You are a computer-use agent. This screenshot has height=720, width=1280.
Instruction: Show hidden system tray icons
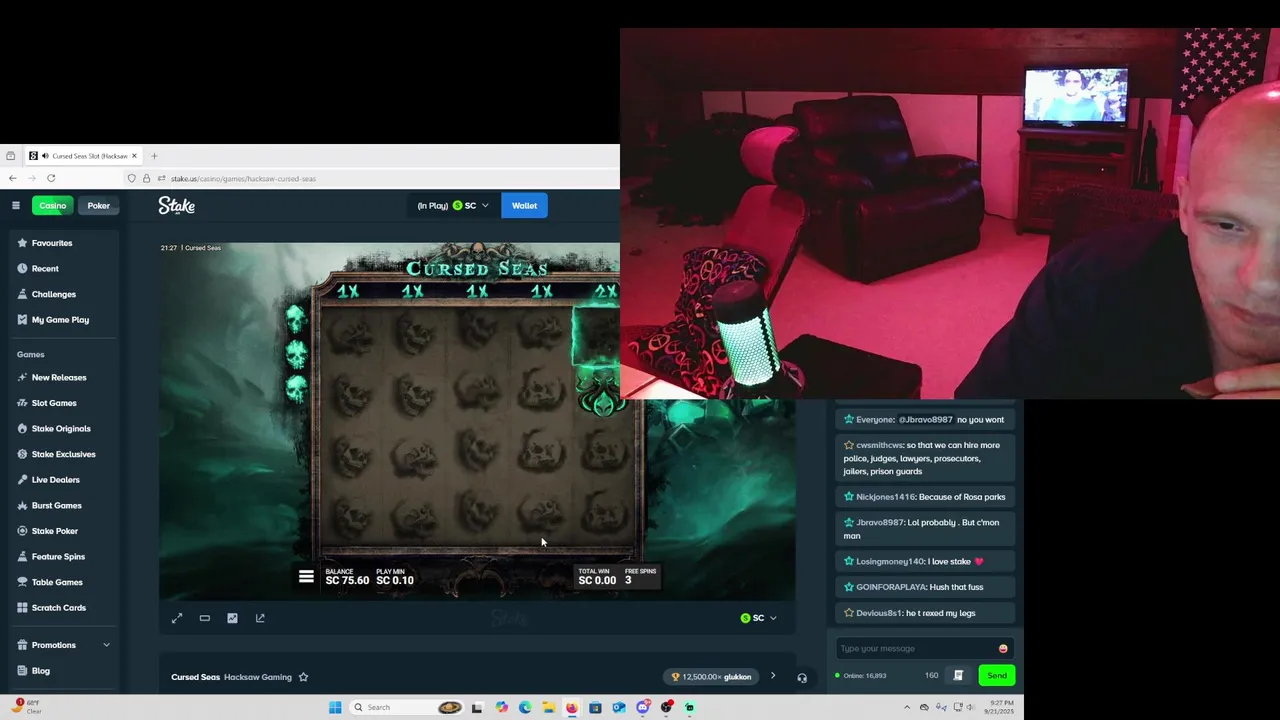(907, 707)
